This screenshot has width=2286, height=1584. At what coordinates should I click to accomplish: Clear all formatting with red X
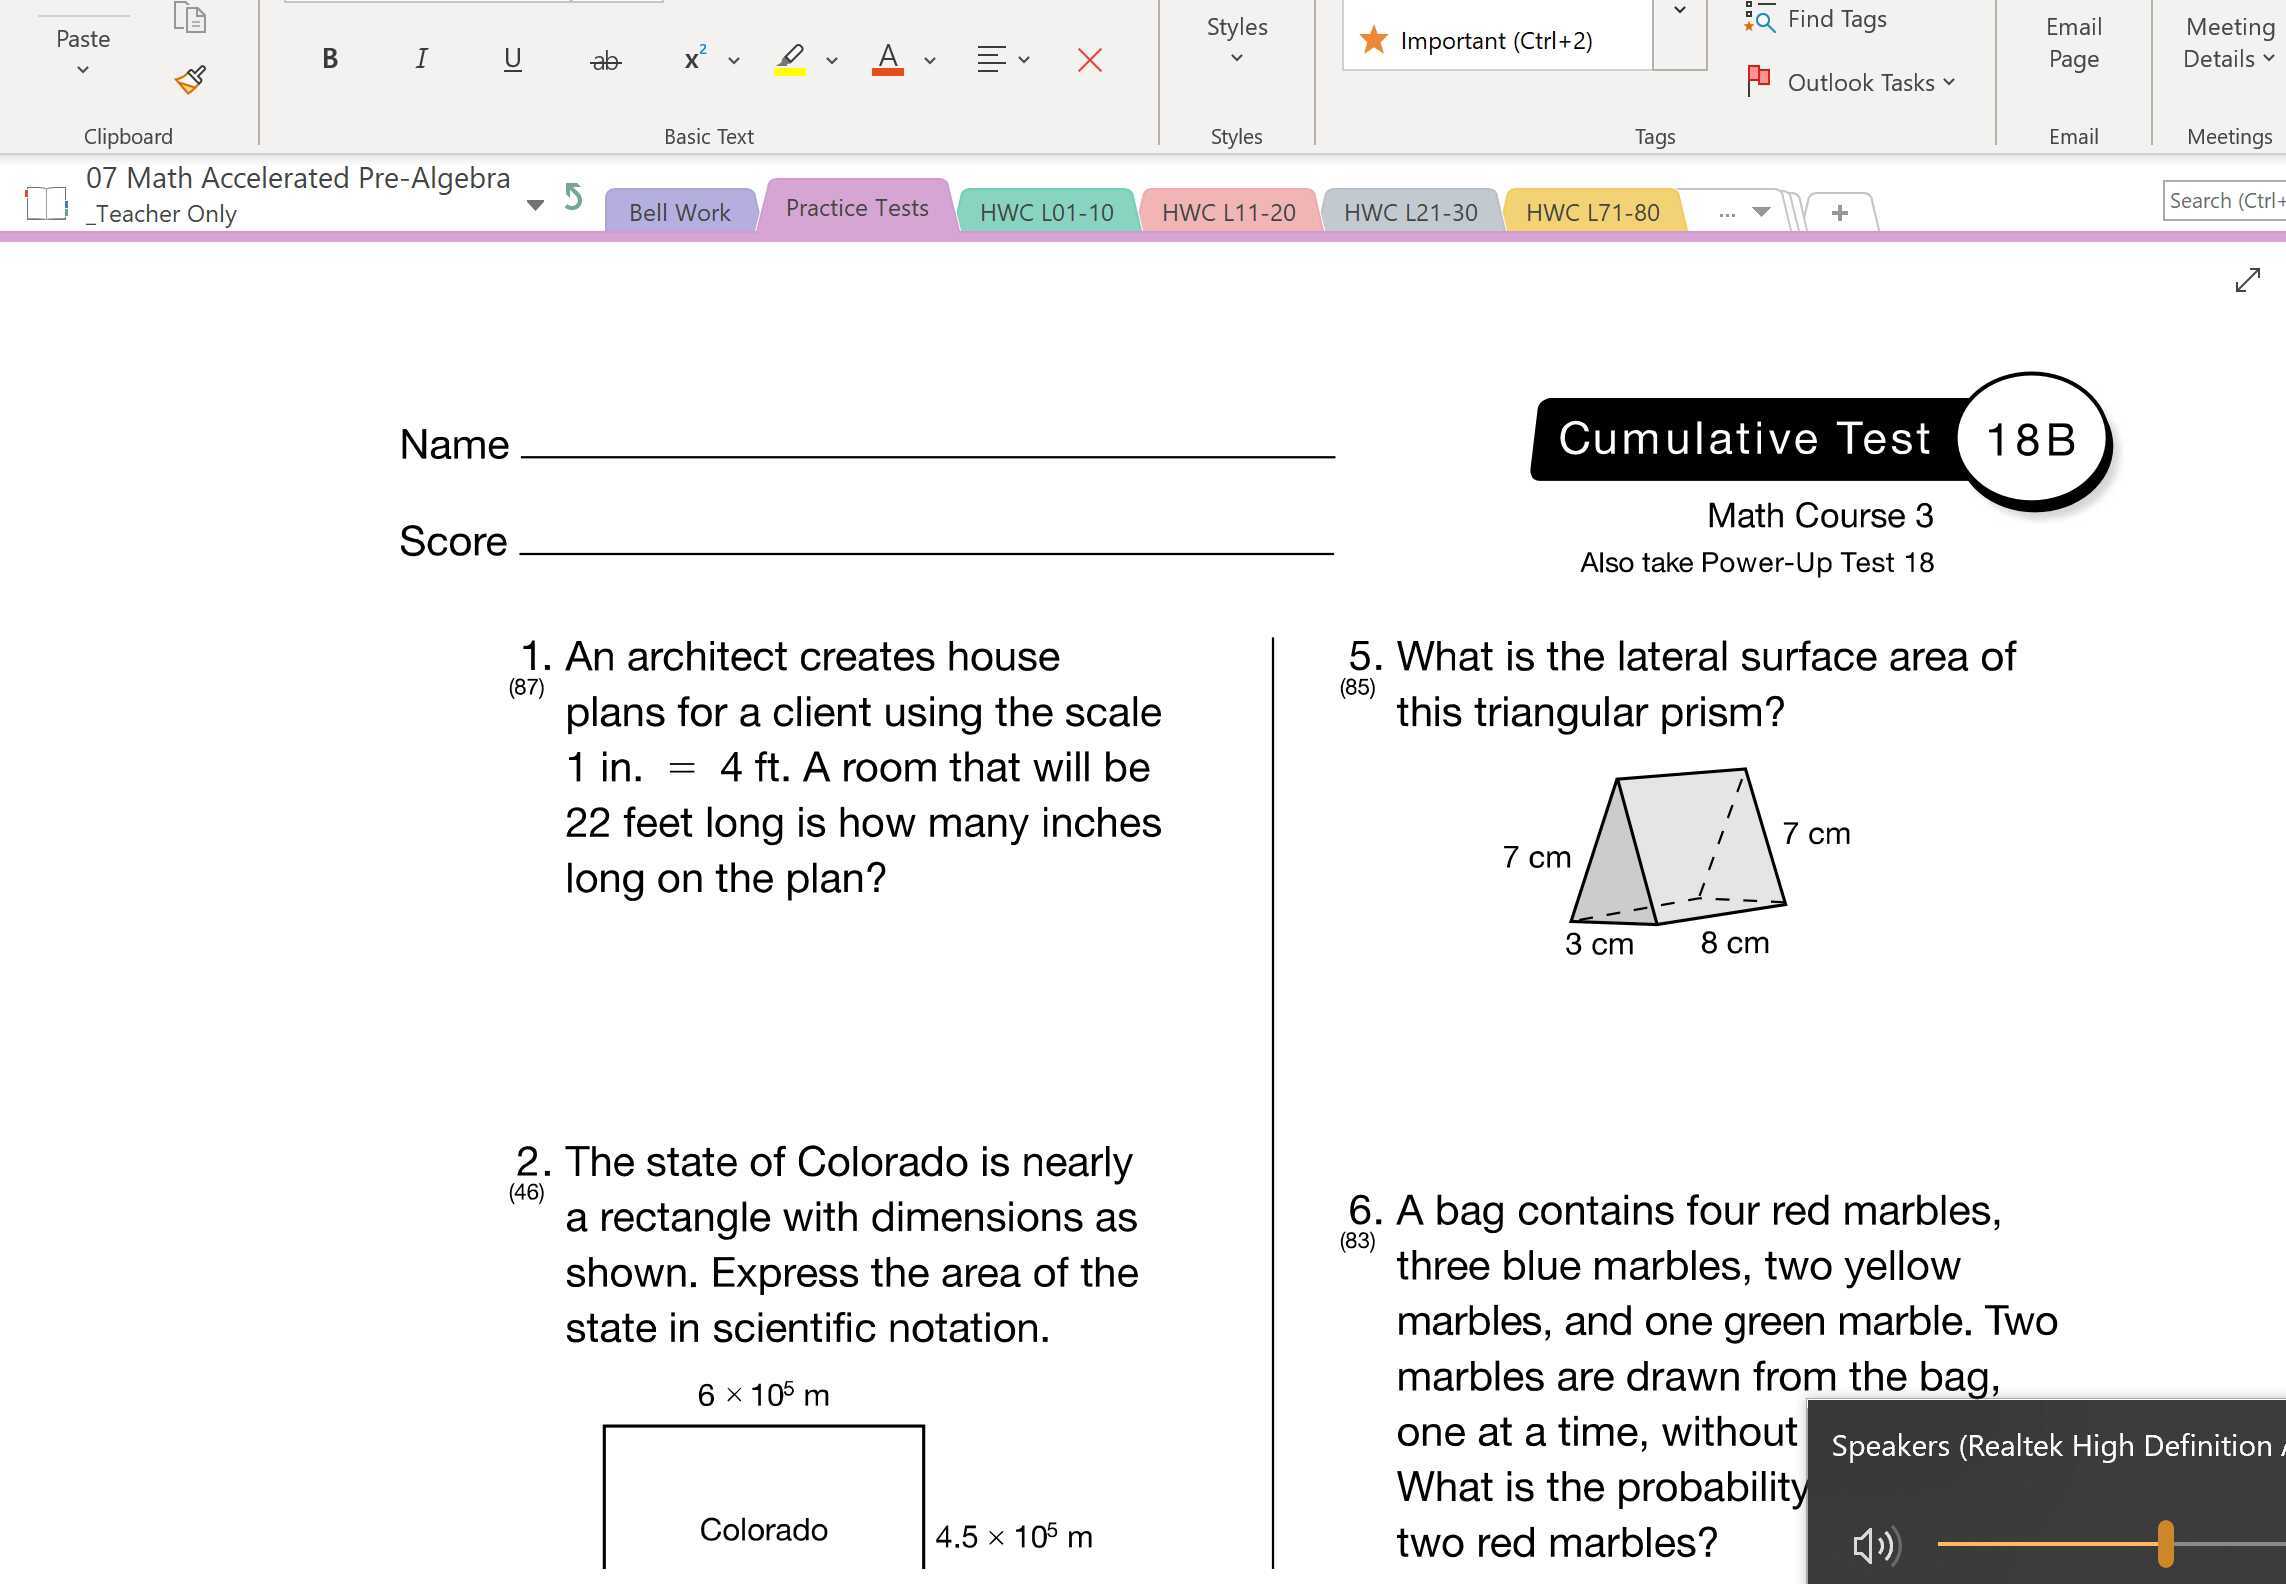tap(1090, 60)
